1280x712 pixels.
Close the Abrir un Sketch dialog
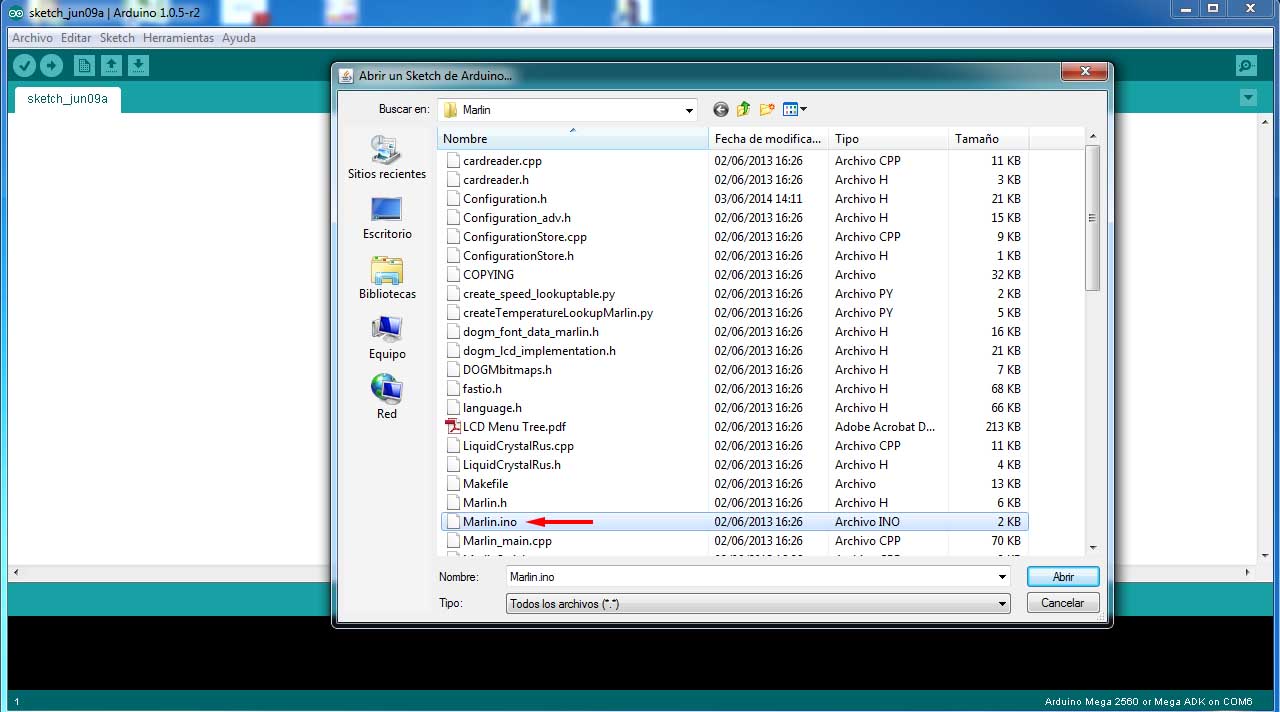[1083, 73]
